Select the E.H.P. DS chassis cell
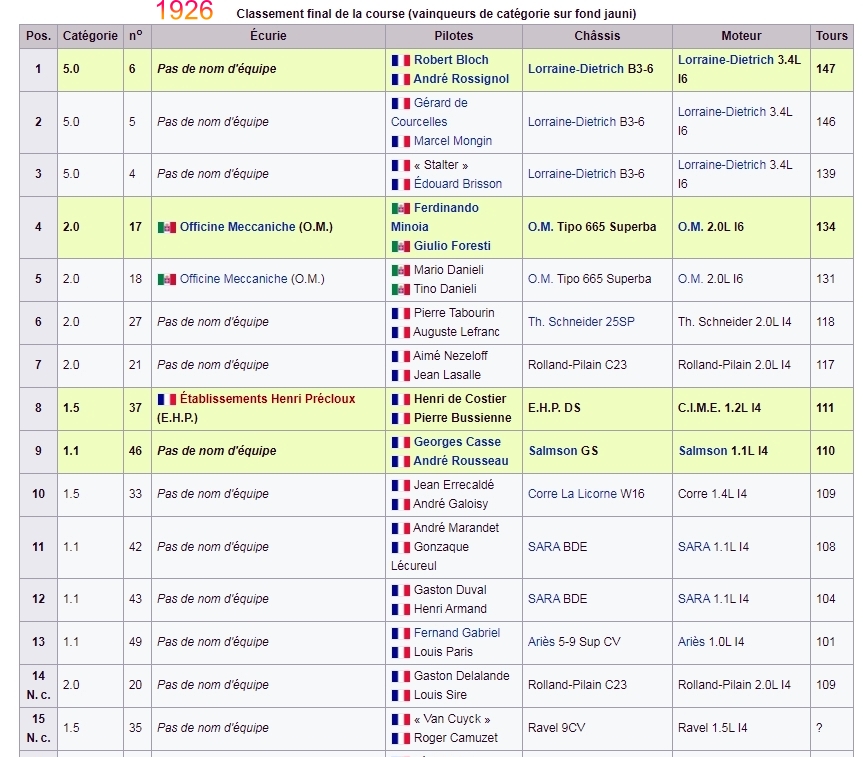The image size is (863, 757). point(597,407)
